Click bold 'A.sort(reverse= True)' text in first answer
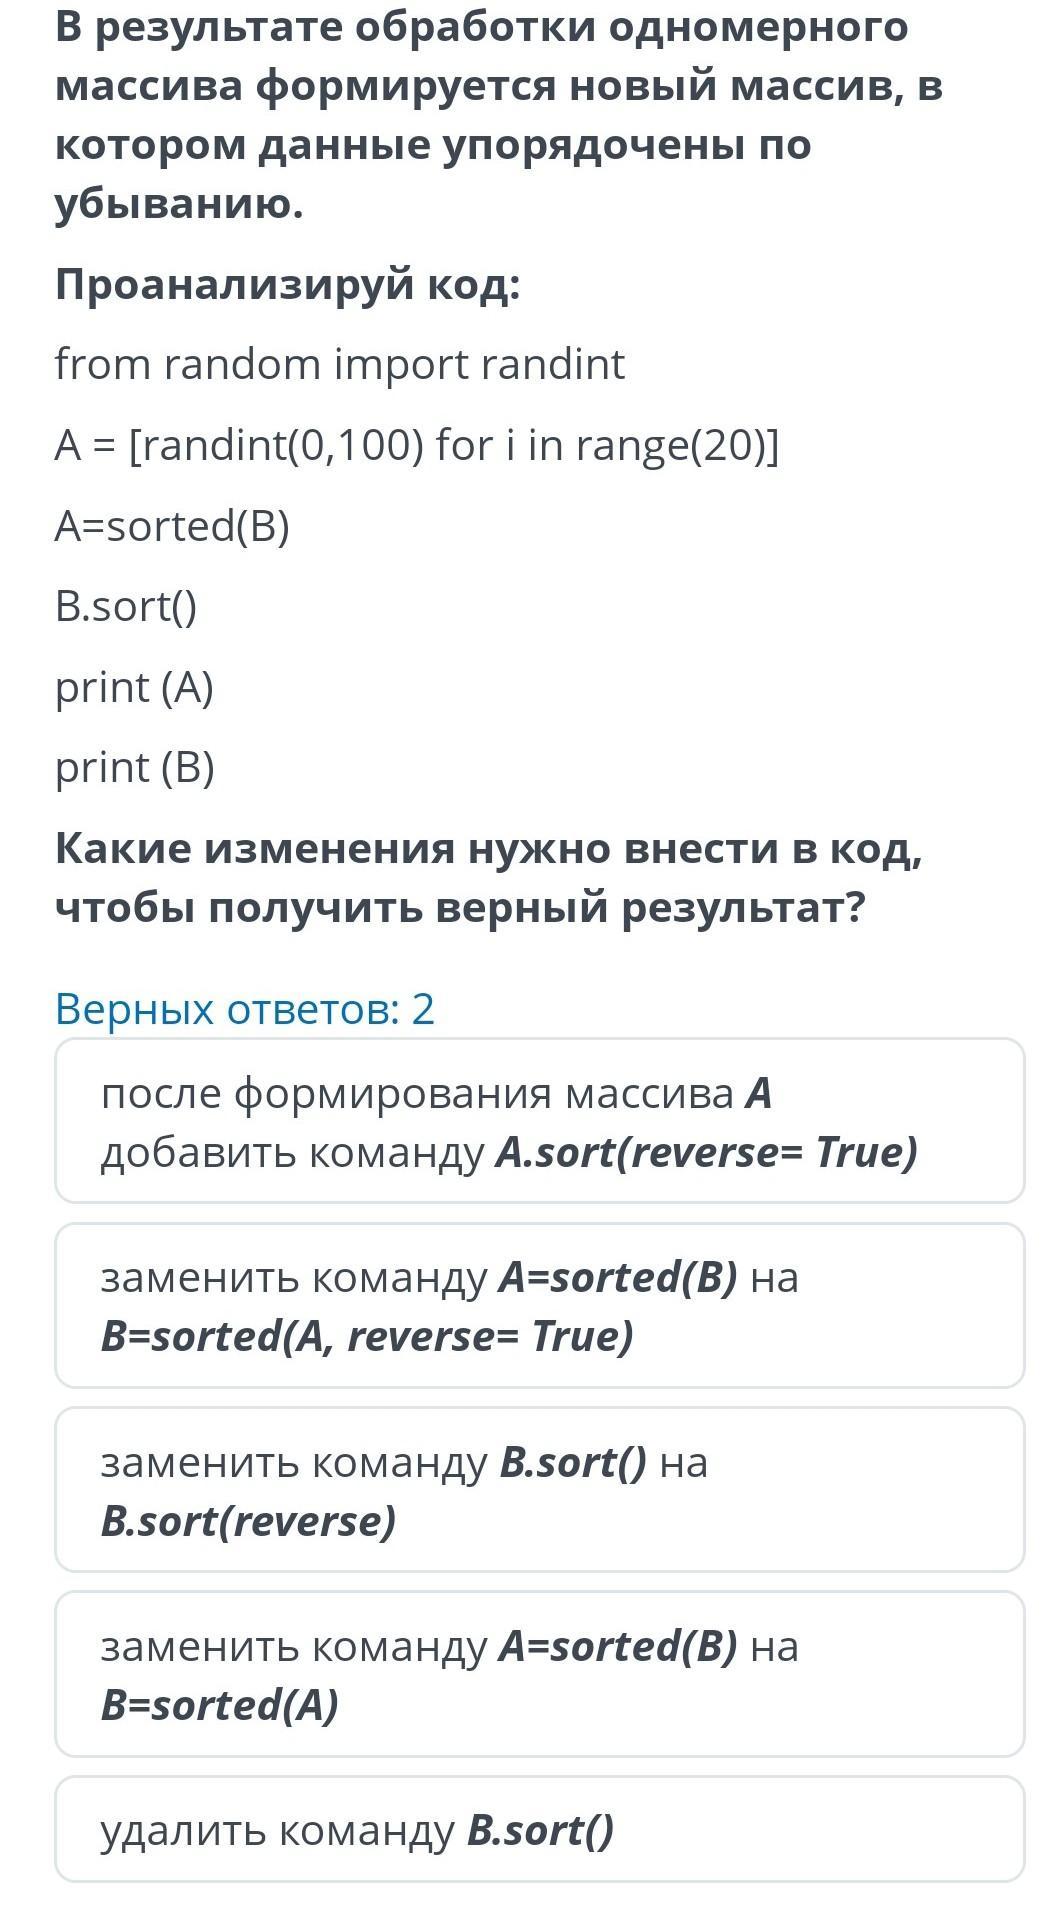Viewport: 1060px width, 1932px height. tap(707, 1151)
